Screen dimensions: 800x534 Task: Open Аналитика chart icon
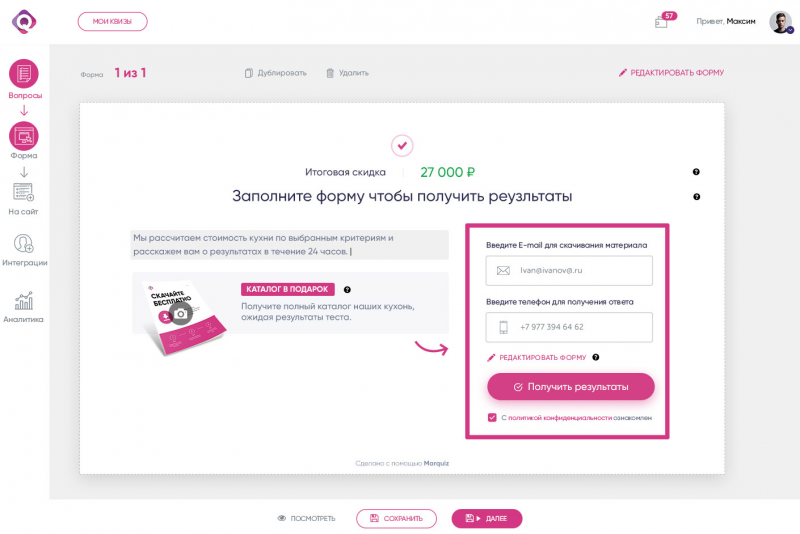point(23,301)
